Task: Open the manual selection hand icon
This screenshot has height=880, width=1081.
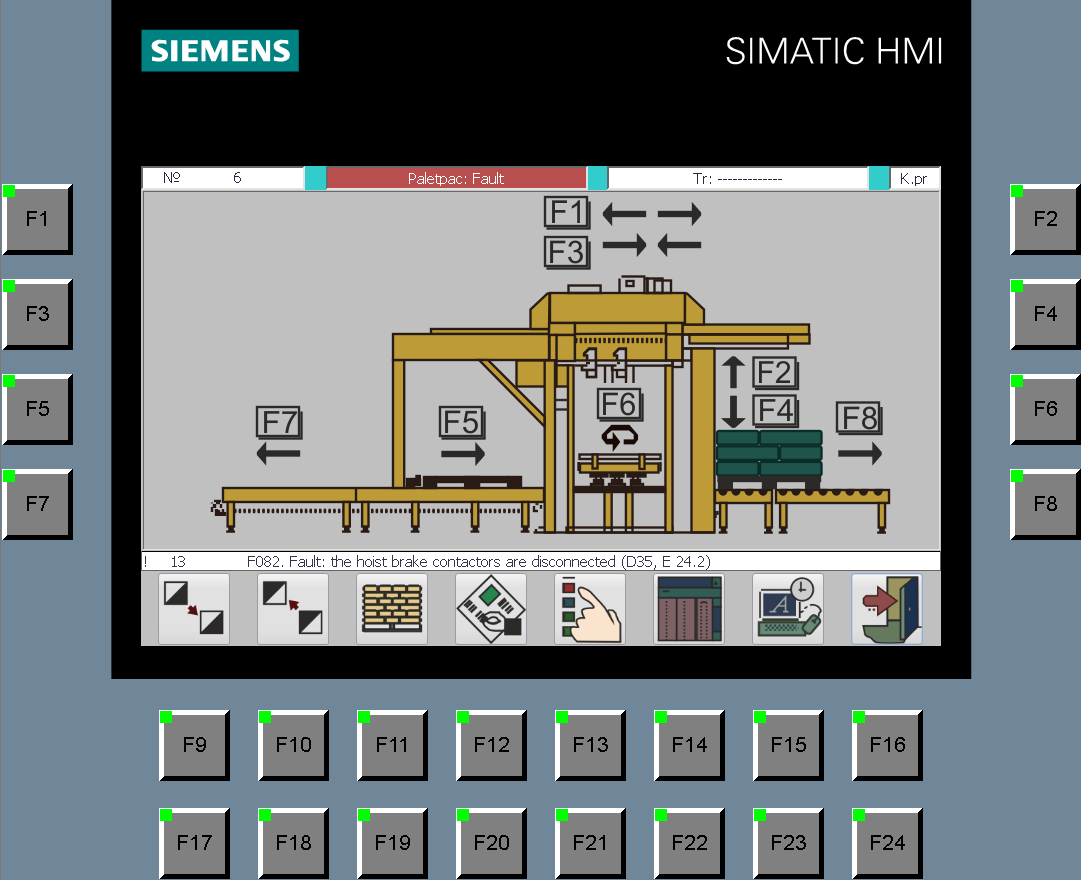Action: [590, 609]
